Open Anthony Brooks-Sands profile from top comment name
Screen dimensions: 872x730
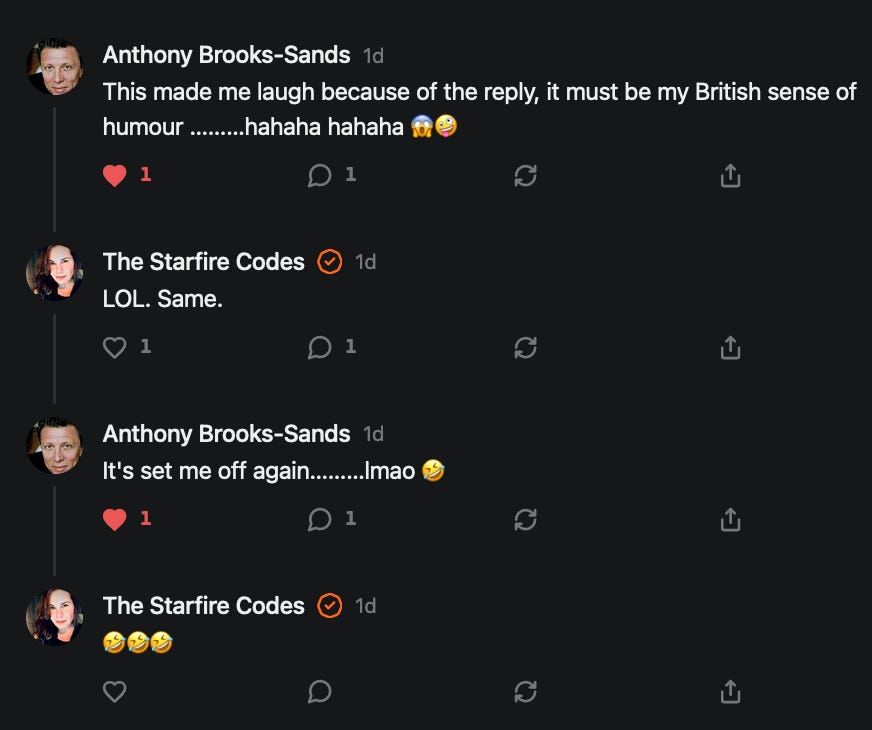pos(226,55)
